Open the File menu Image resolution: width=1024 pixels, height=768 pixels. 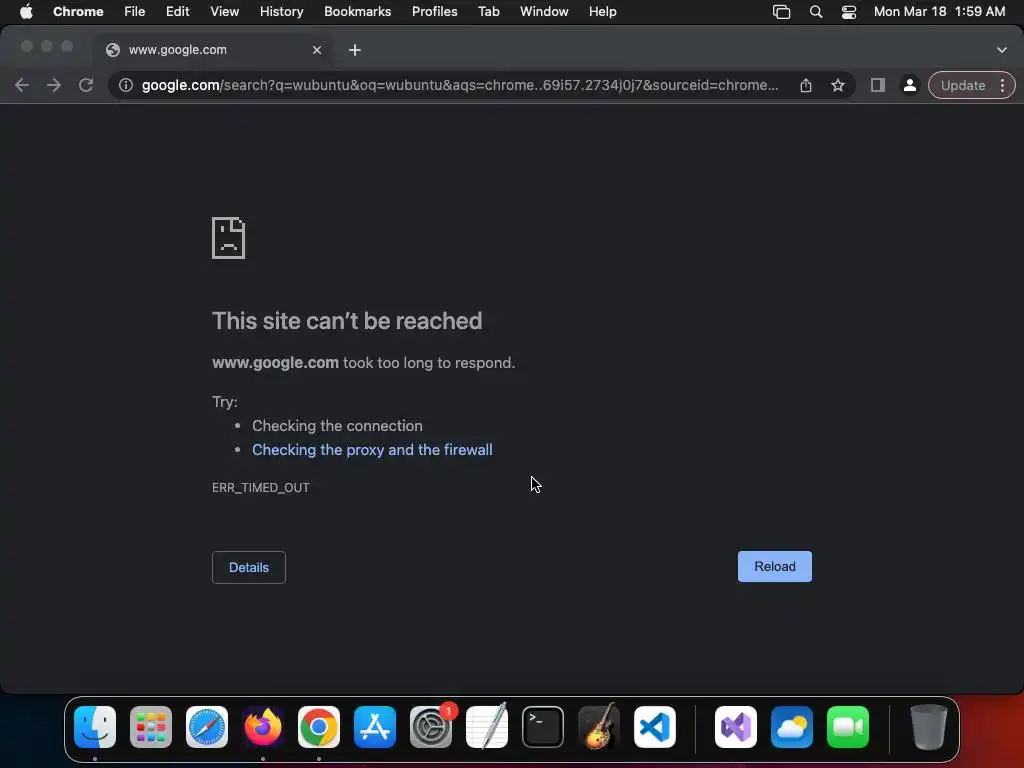[135, 12]
